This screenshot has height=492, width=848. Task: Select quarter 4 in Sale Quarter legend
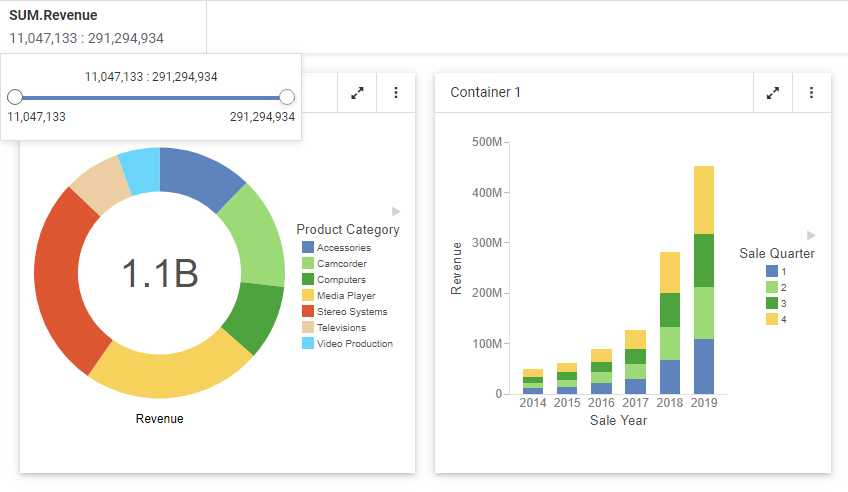tap(772, 319)
